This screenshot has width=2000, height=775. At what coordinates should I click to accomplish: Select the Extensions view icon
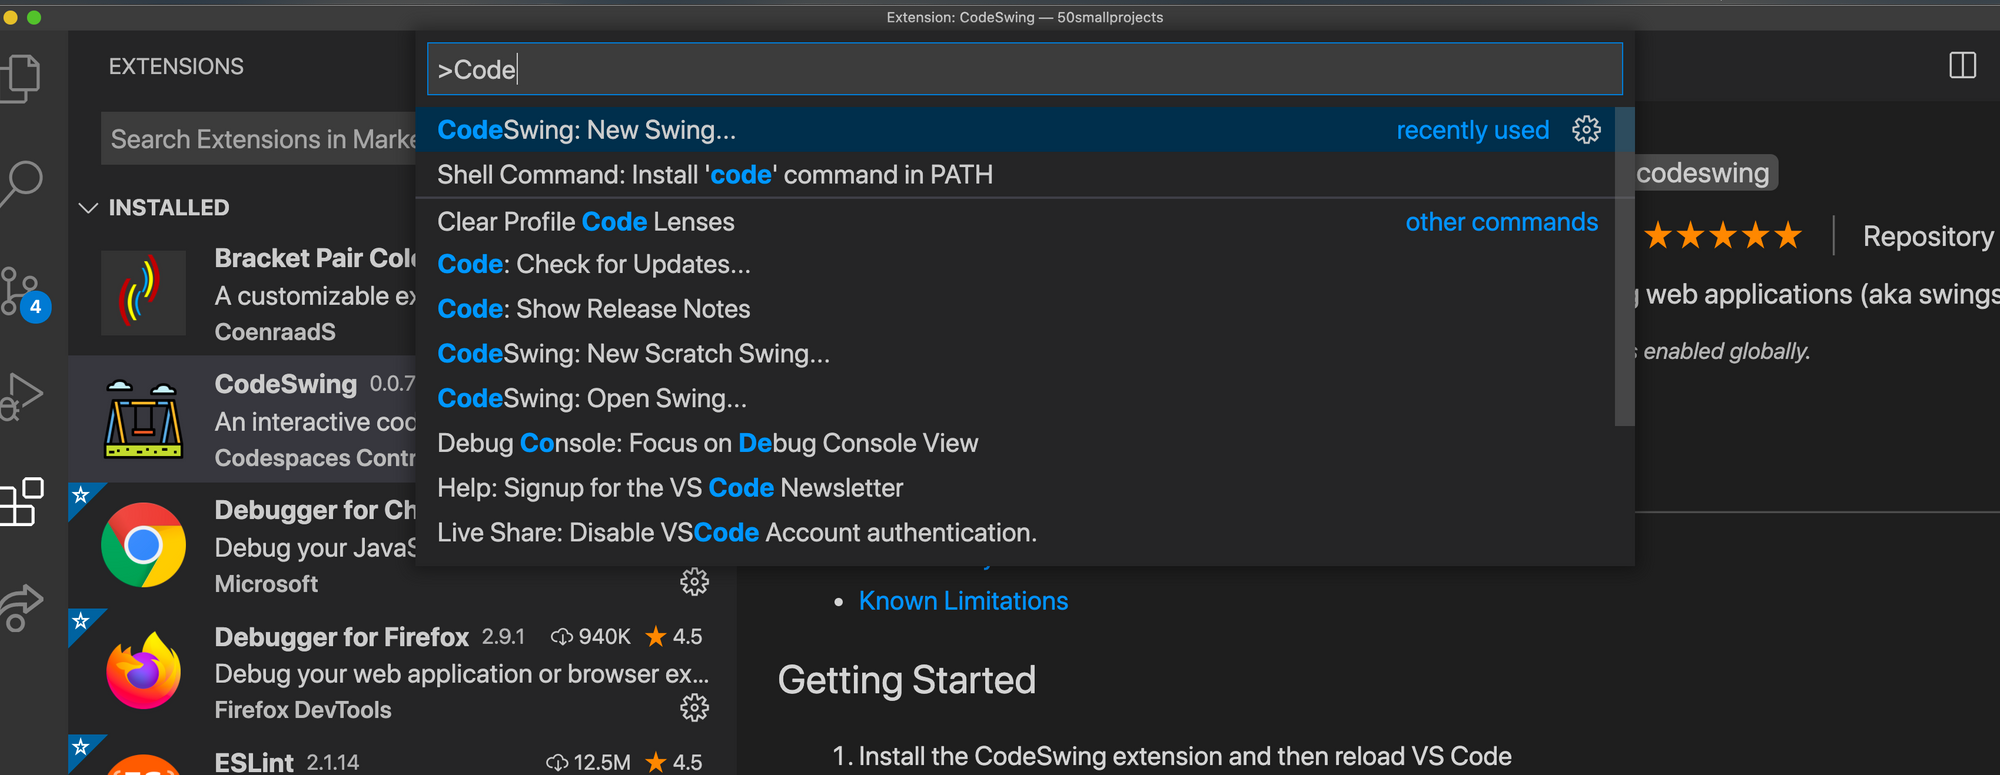tap(22, 502)
